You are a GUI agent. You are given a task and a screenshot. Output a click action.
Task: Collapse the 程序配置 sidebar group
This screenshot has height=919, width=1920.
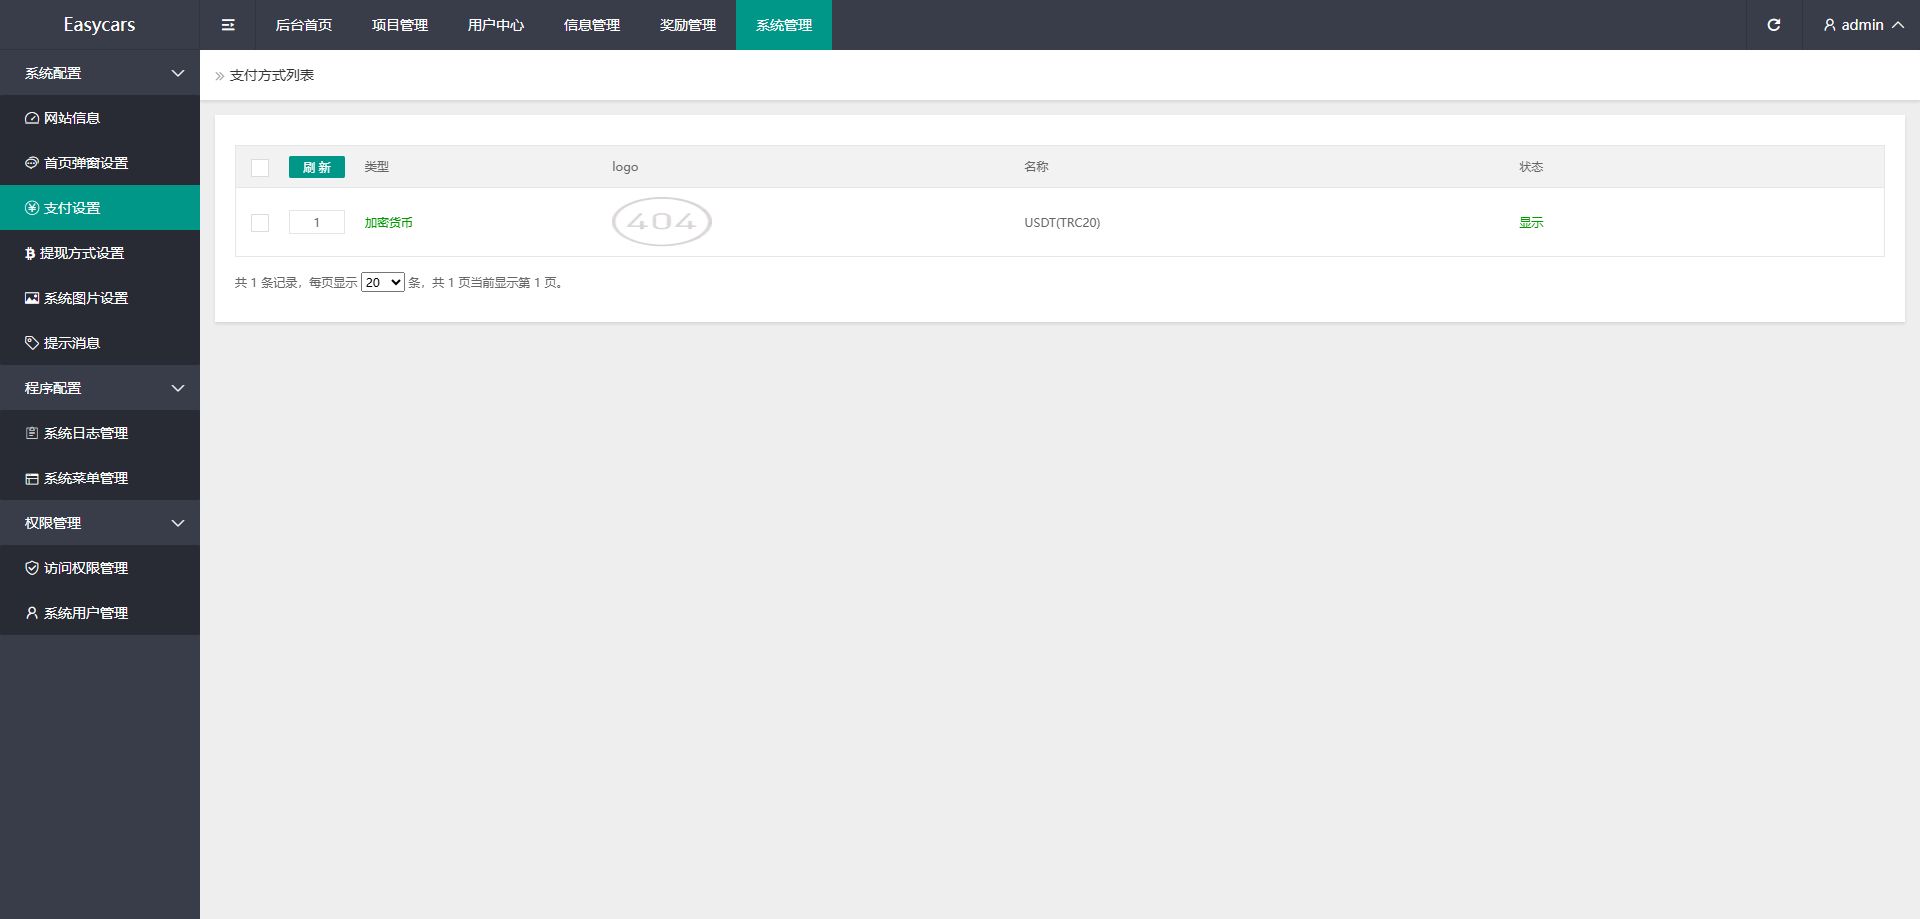click(x=100, y=388)
